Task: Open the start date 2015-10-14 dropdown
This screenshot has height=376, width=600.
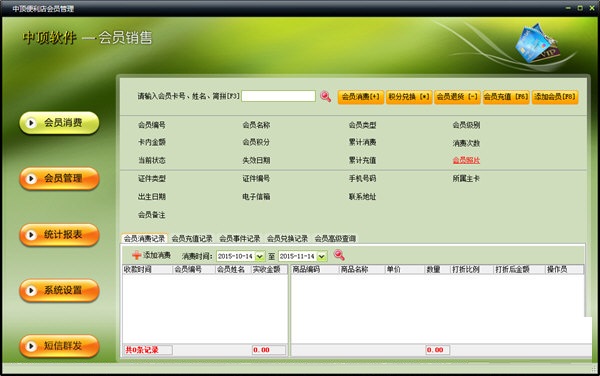Action: coord(260,256)
